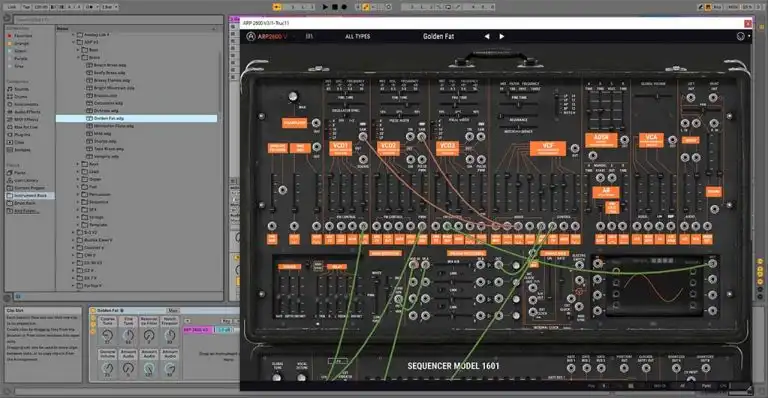
Task: Open ALL TYPES preset filter
Action: 358,36
